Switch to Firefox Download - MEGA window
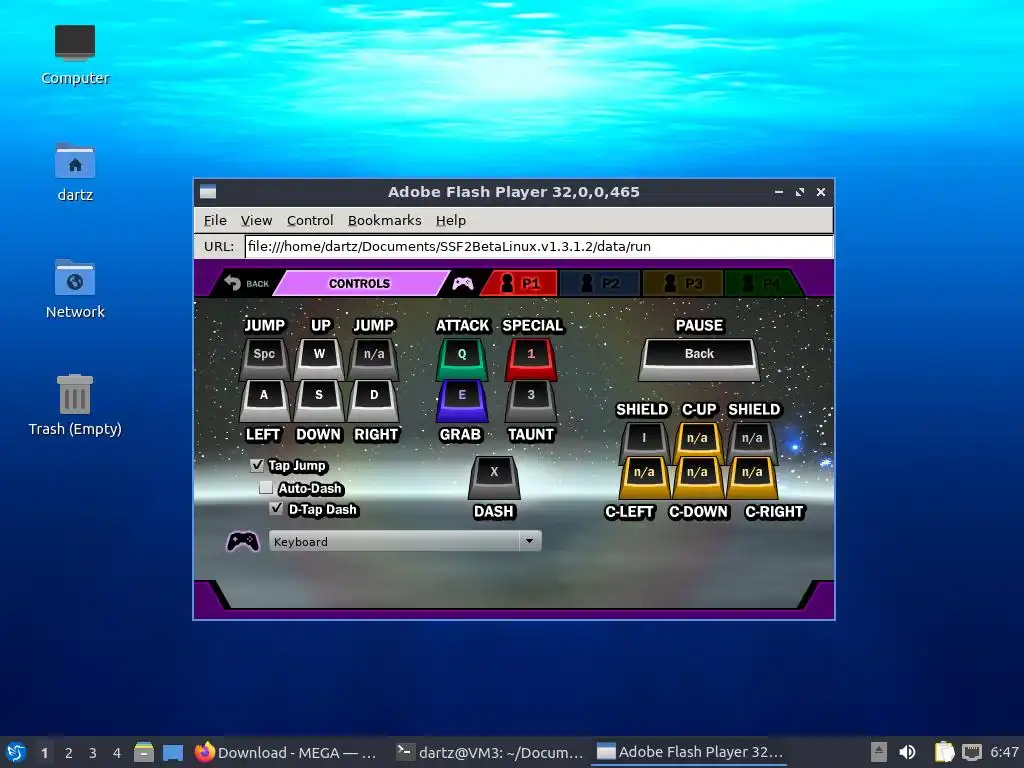 pyautogui.click(x=287, y=752)
